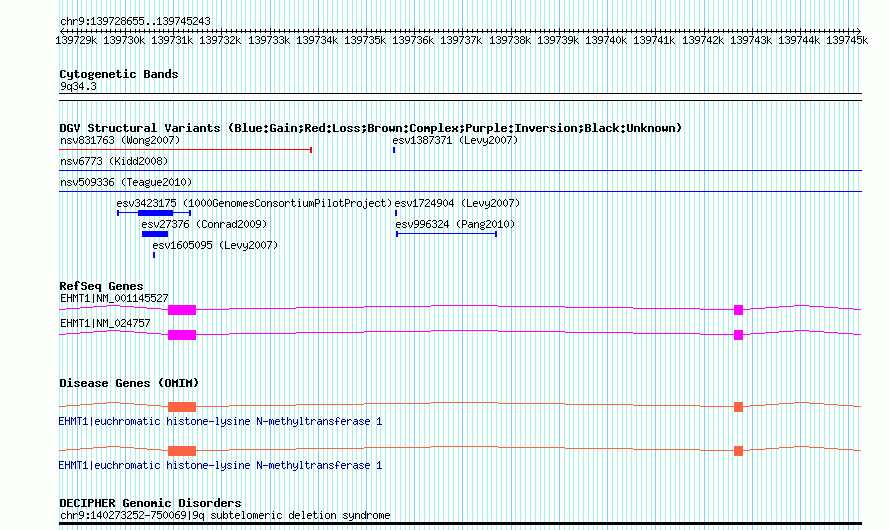The image size is (890, 530).
Task: Select the esv27376 (Conrad2009) variant label
Action: point(204,224)
